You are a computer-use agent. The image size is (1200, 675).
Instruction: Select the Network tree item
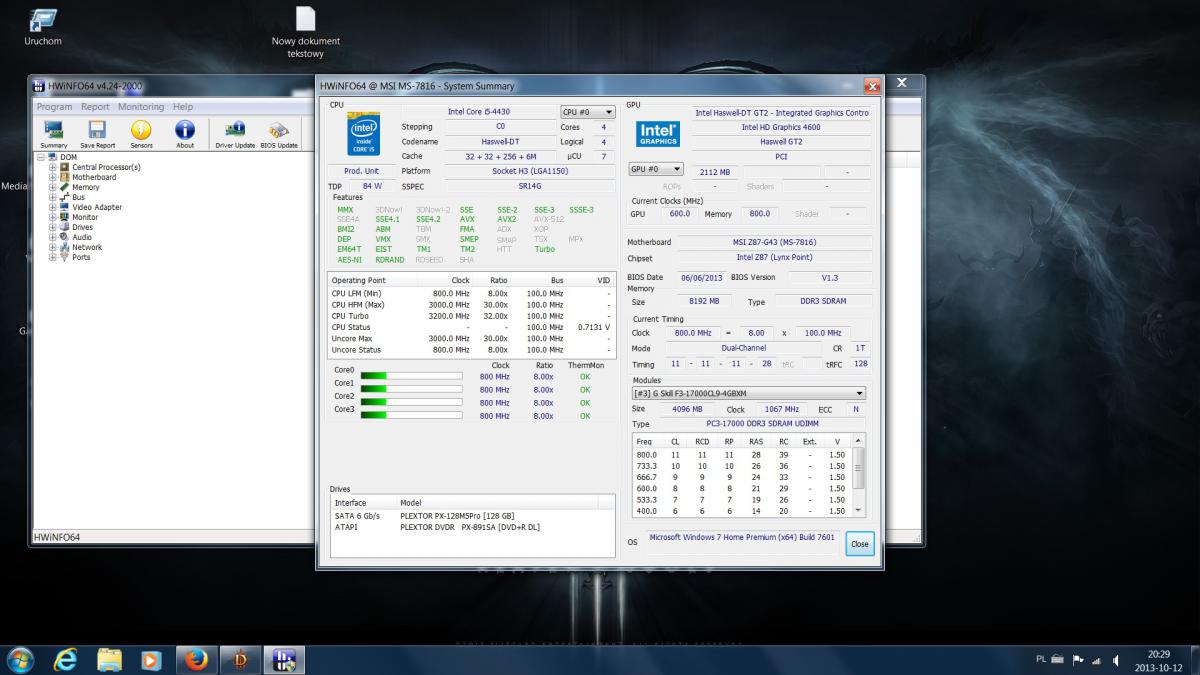coord(87,247)
